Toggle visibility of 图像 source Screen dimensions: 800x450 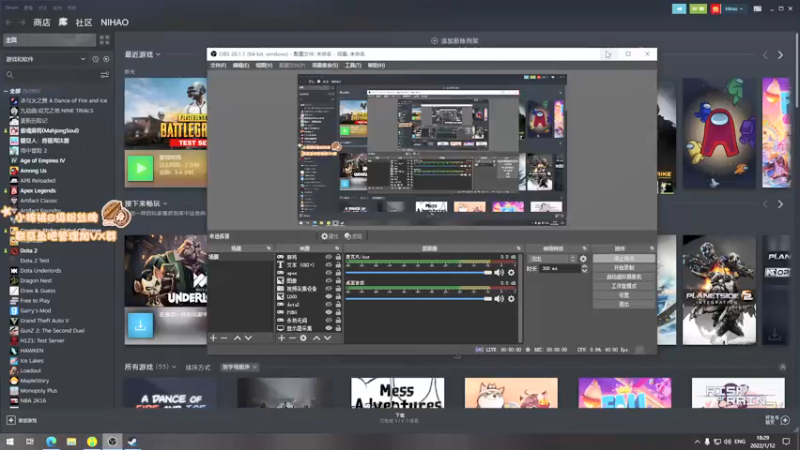click(329, 281)
